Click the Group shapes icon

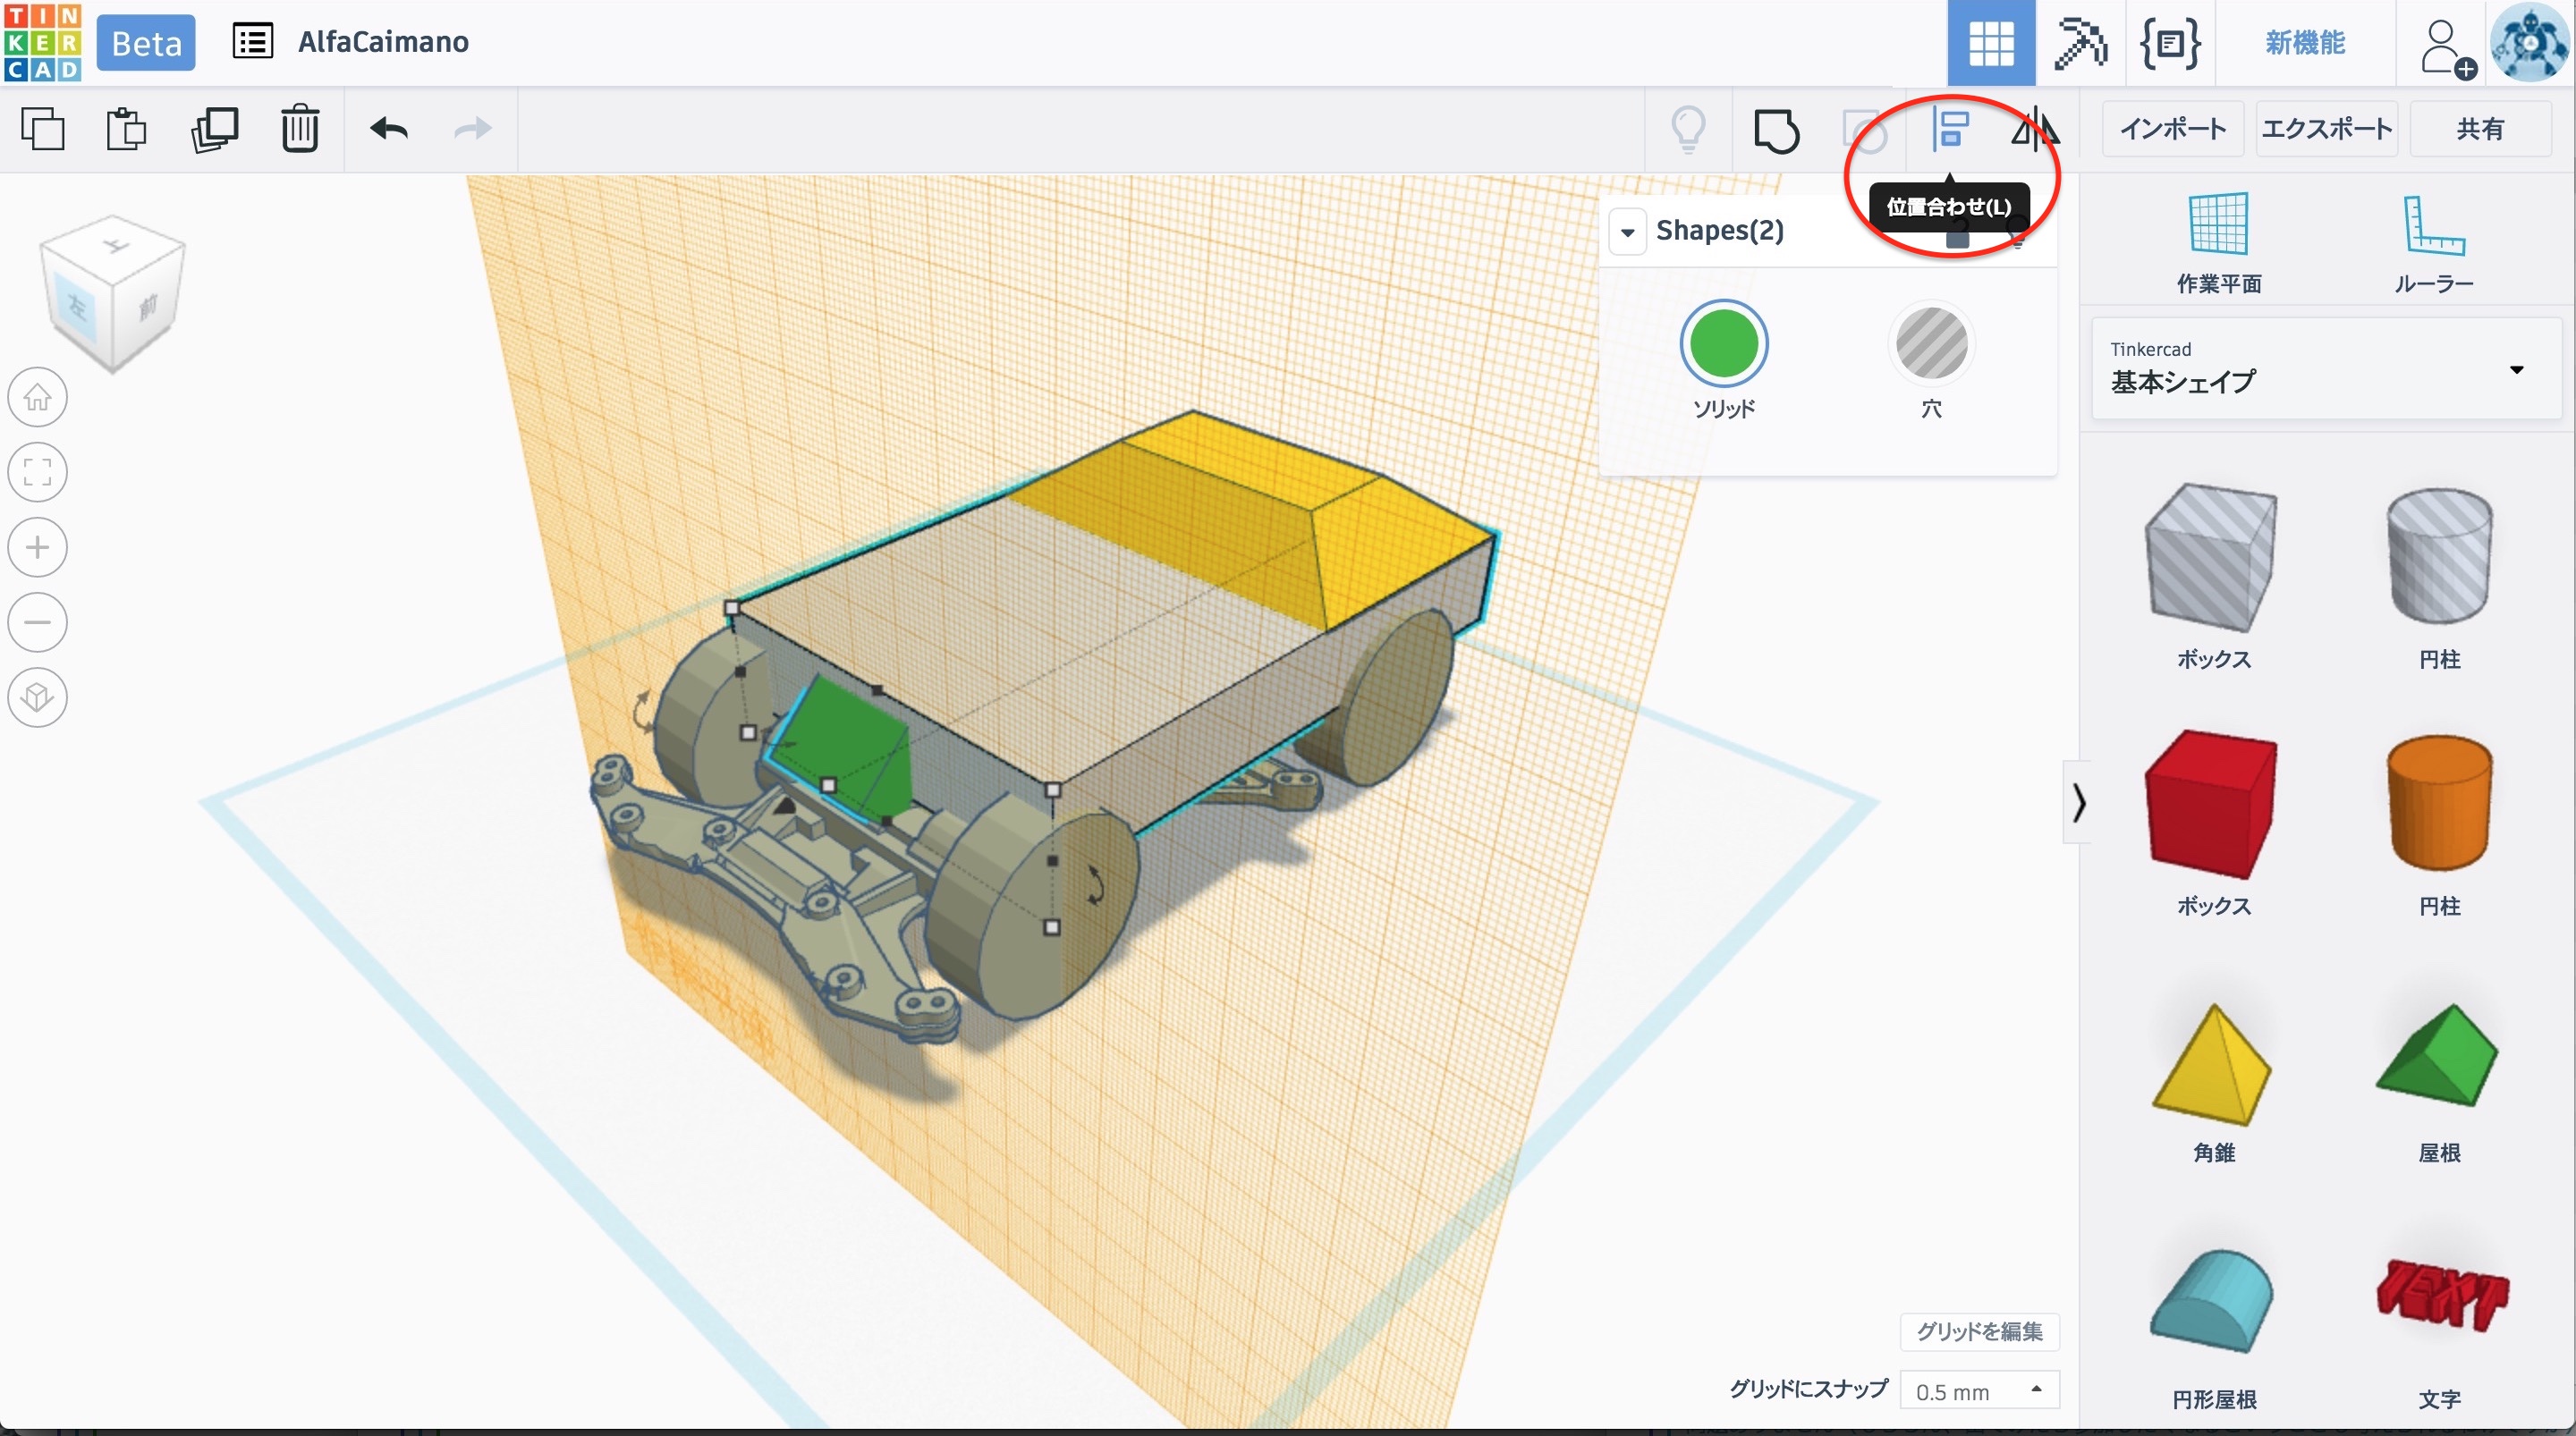(1776, 131)
